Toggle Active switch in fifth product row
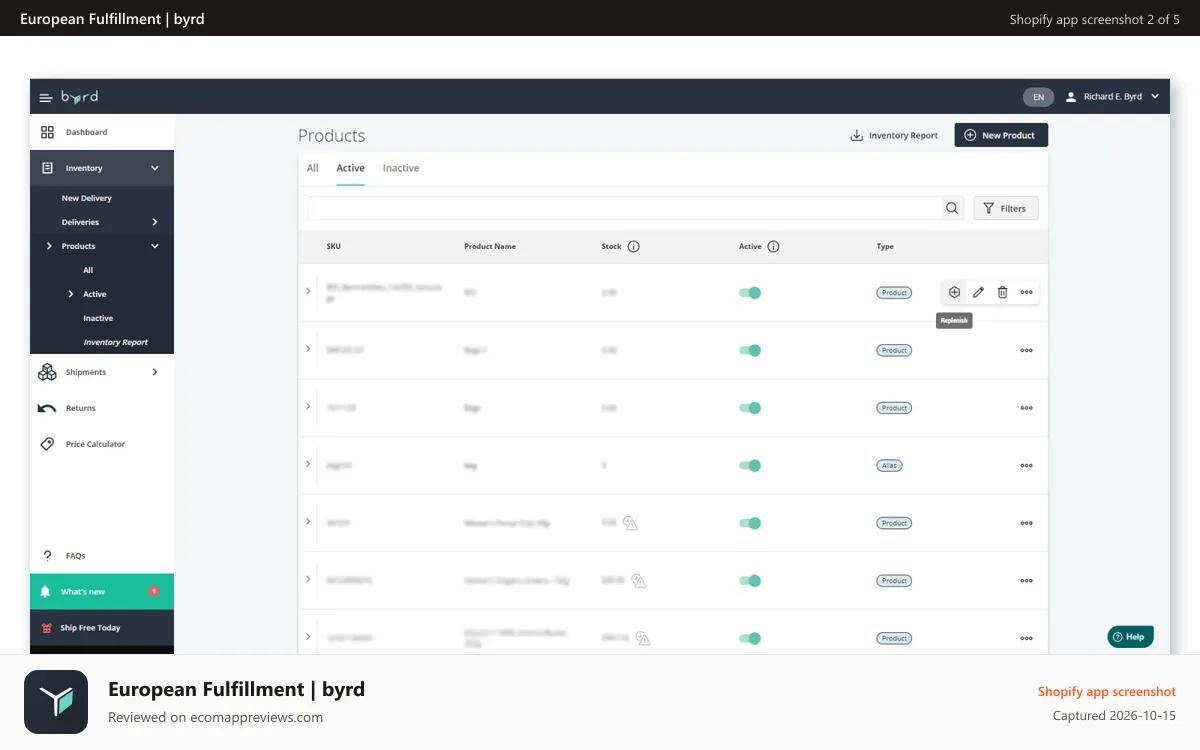The height and width of the screenshot is (750, 1200). click(750, 523)
